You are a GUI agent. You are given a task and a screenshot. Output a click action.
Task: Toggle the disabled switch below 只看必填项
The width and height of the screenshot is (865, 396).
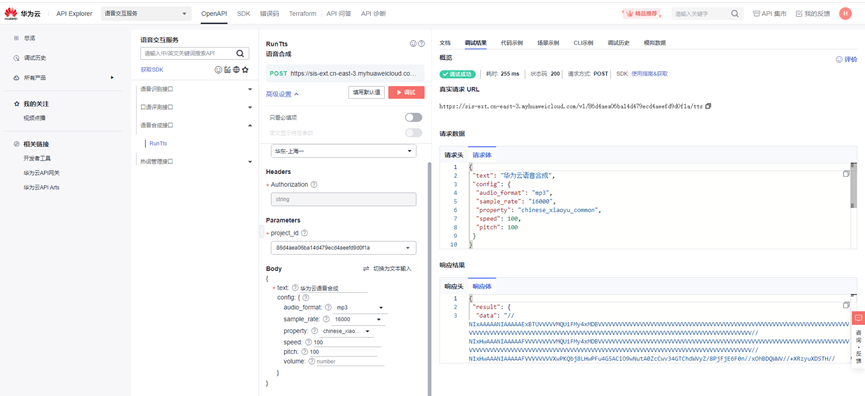(x=413, y=133)
